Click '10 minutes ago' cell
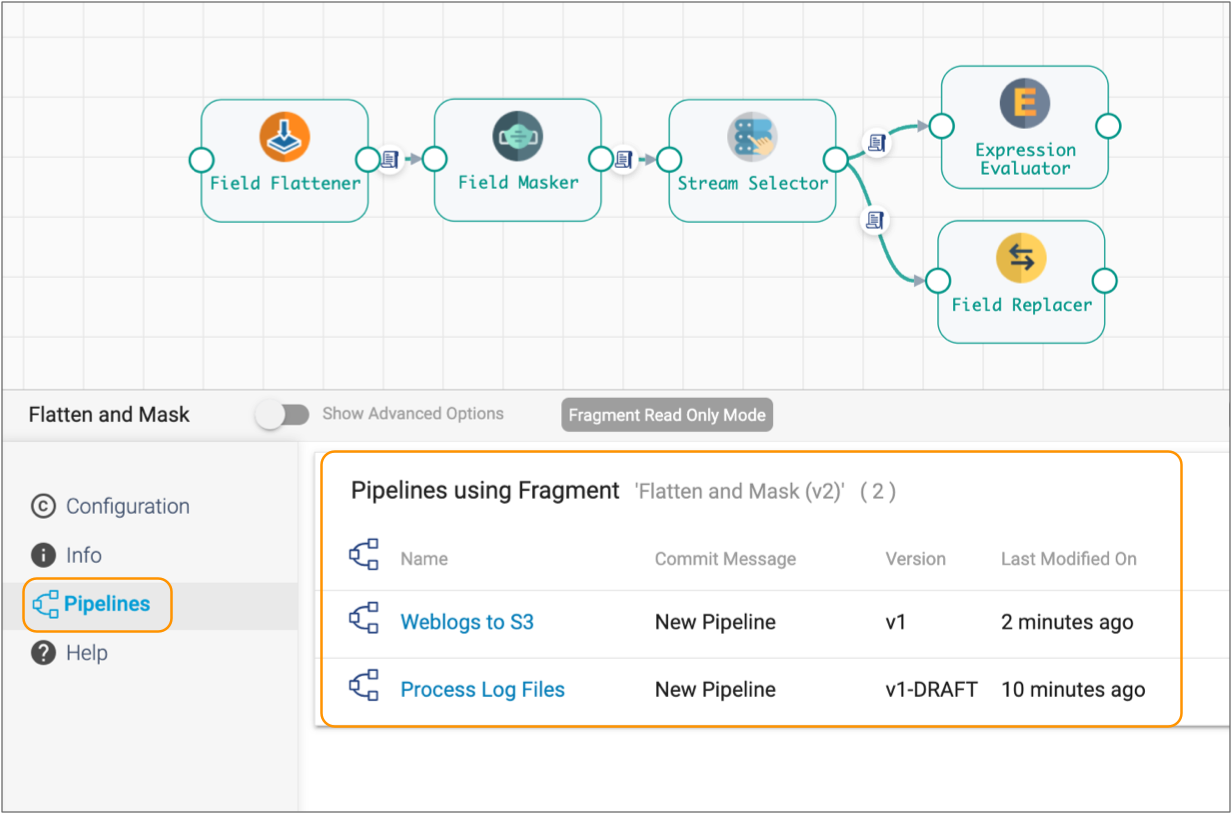This screenshot has width=1231, height=813. coord(1073,690)
